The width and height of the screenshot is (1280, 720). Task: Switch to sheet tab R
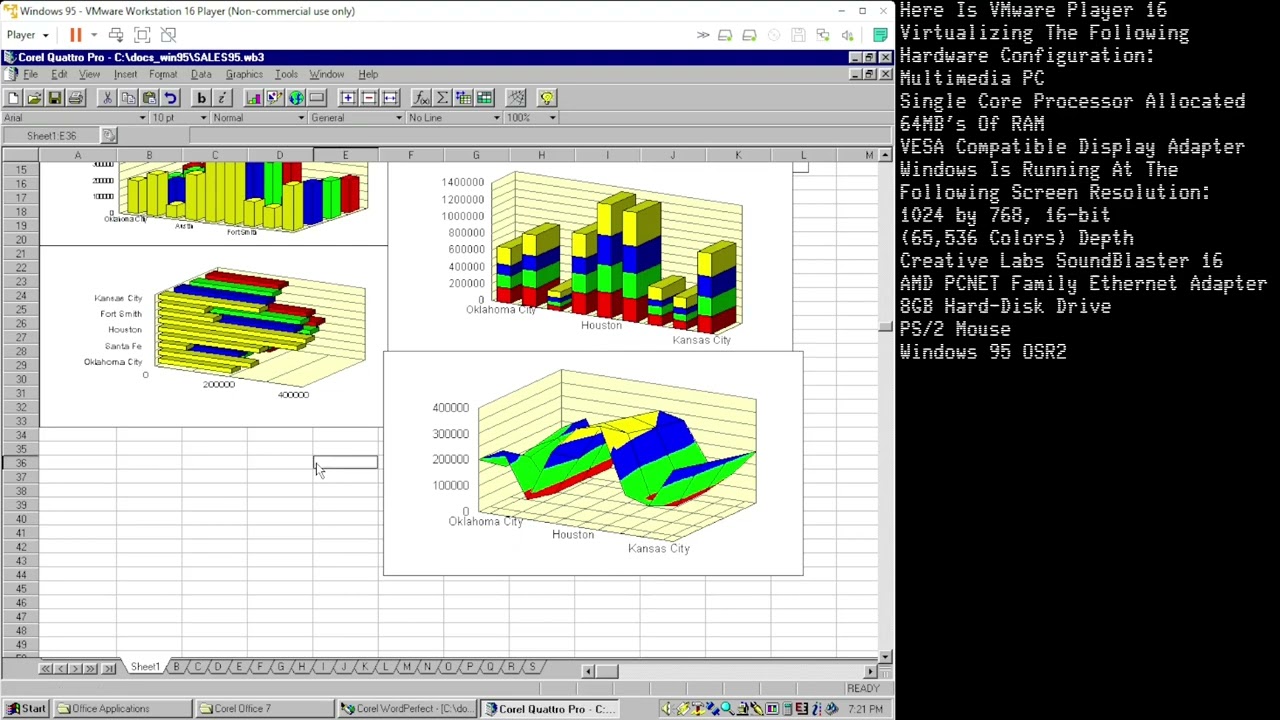click(511, 667)
